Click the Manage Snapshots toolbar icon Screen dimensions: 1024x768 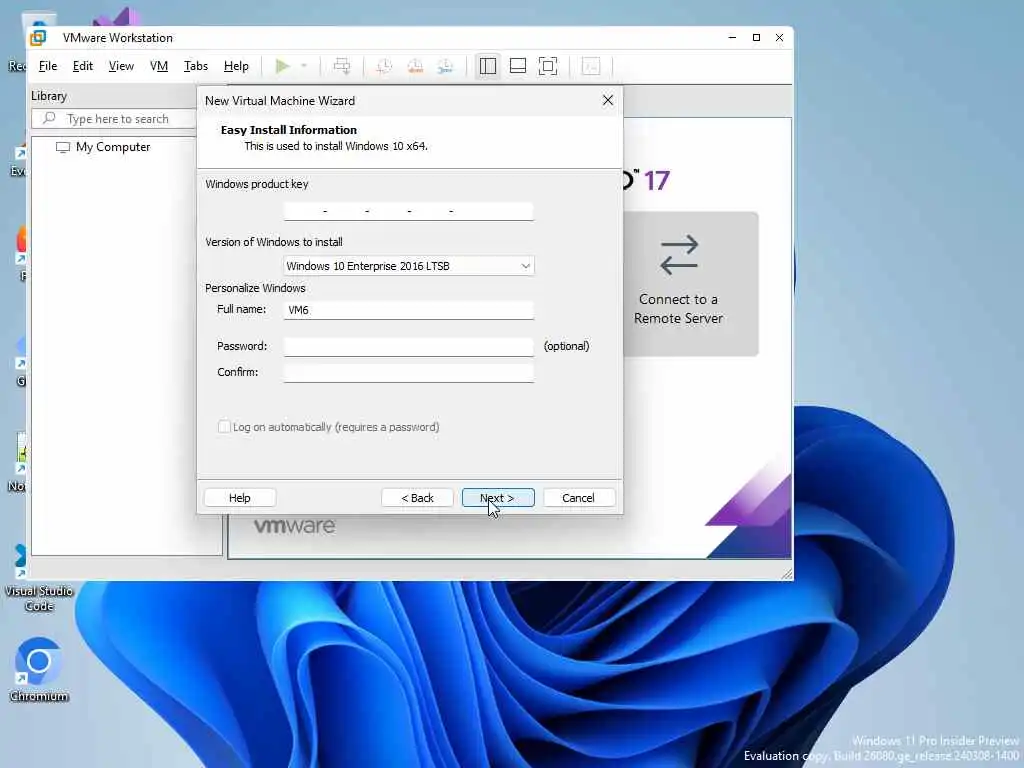pos(445,66)
